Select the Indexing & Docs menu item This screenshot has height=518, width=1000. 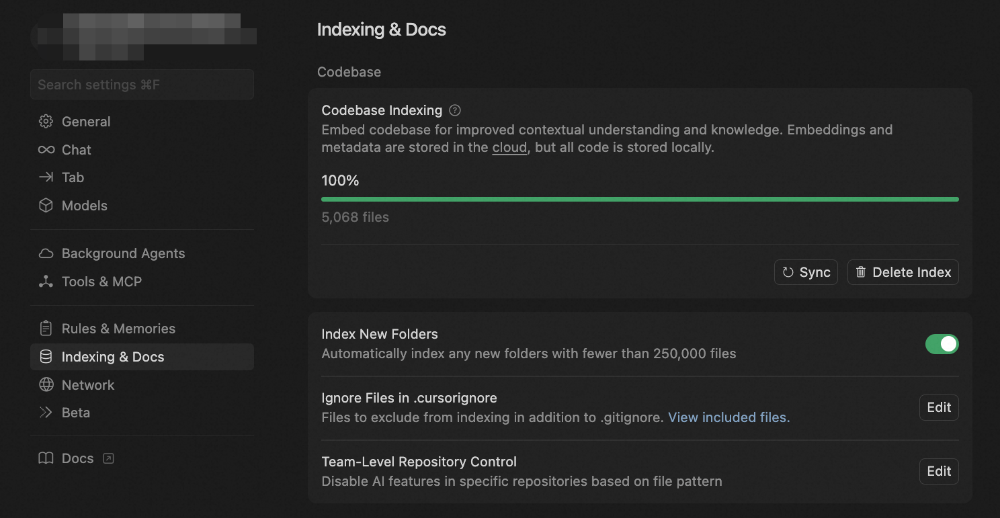(142, 357)
